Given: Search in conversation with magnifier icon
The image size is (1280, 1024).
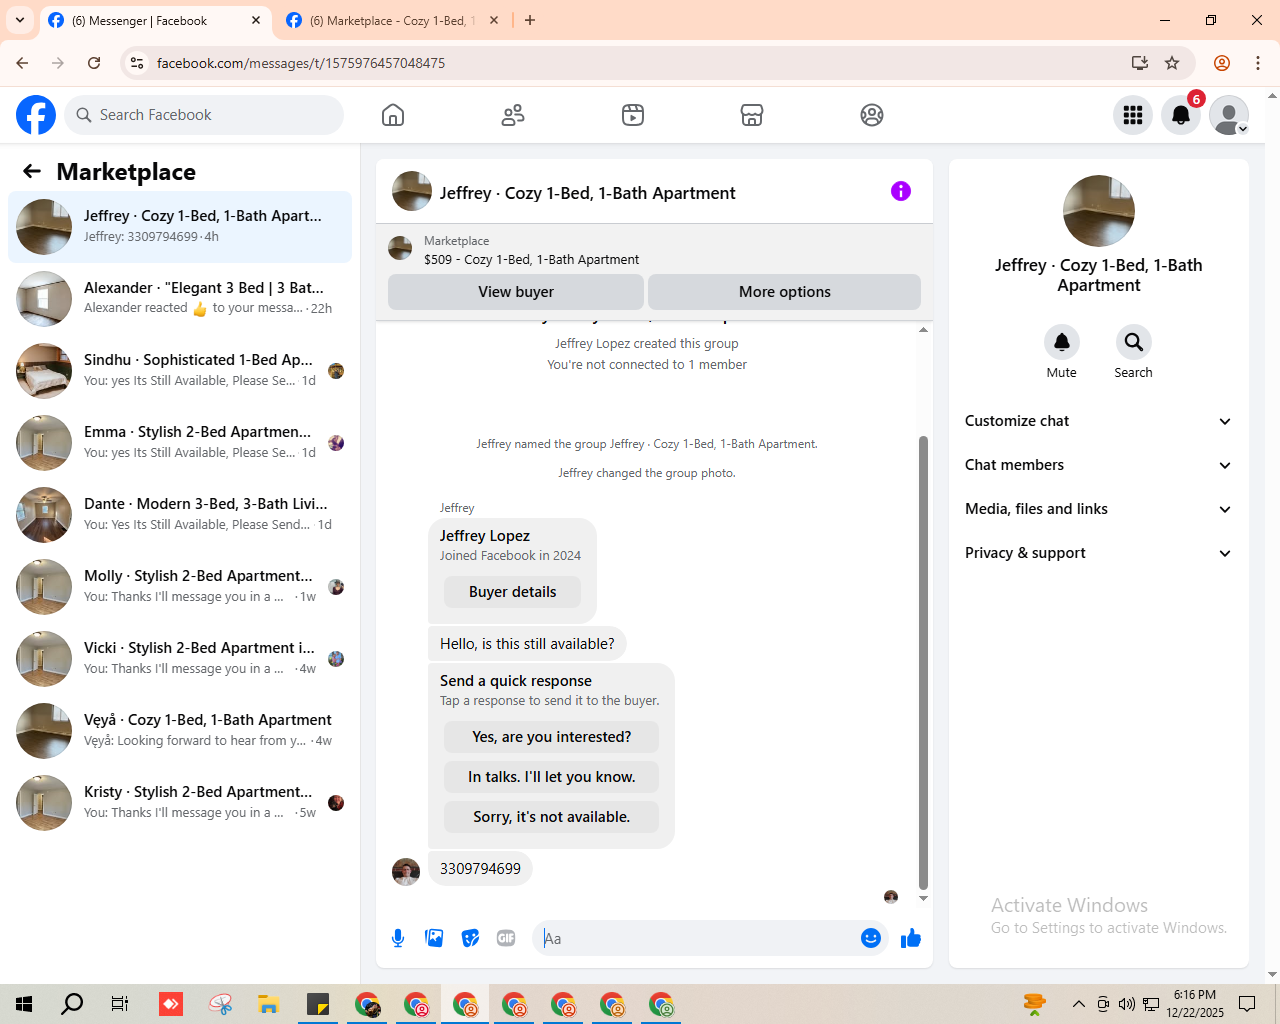Looking at the screenshot, I should click(x=1134, y=342).
